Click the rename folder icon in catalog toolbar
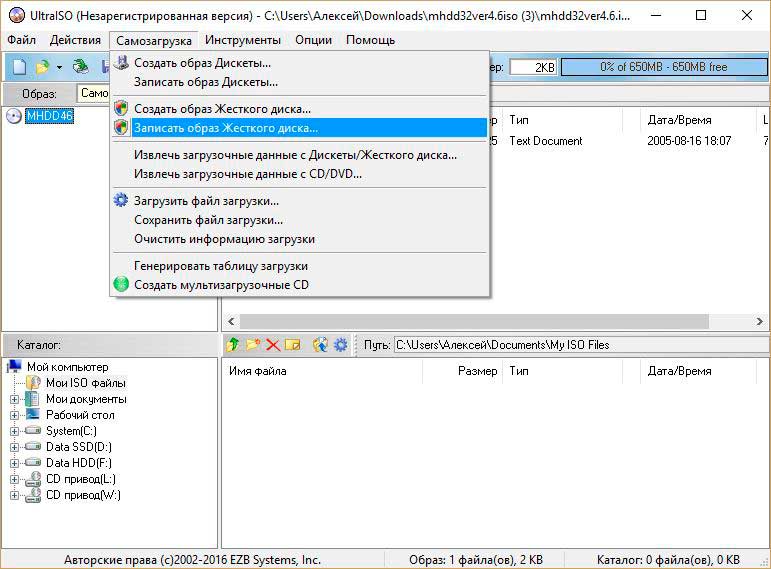The image size is (771, 569). (x=293, y=345)
